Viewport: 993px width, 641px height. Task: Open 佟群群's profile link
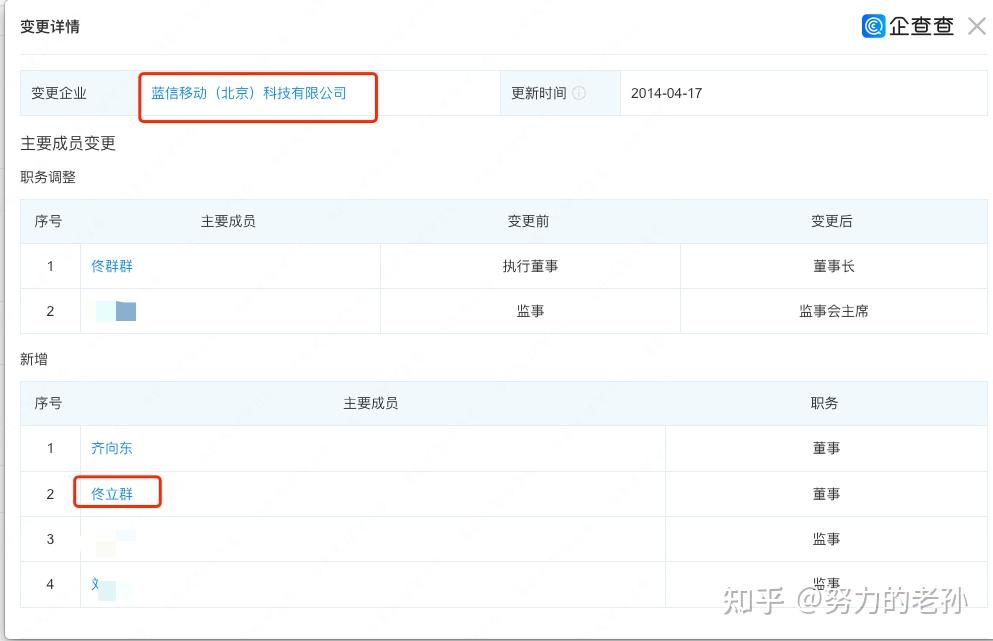tap(112, 266)
